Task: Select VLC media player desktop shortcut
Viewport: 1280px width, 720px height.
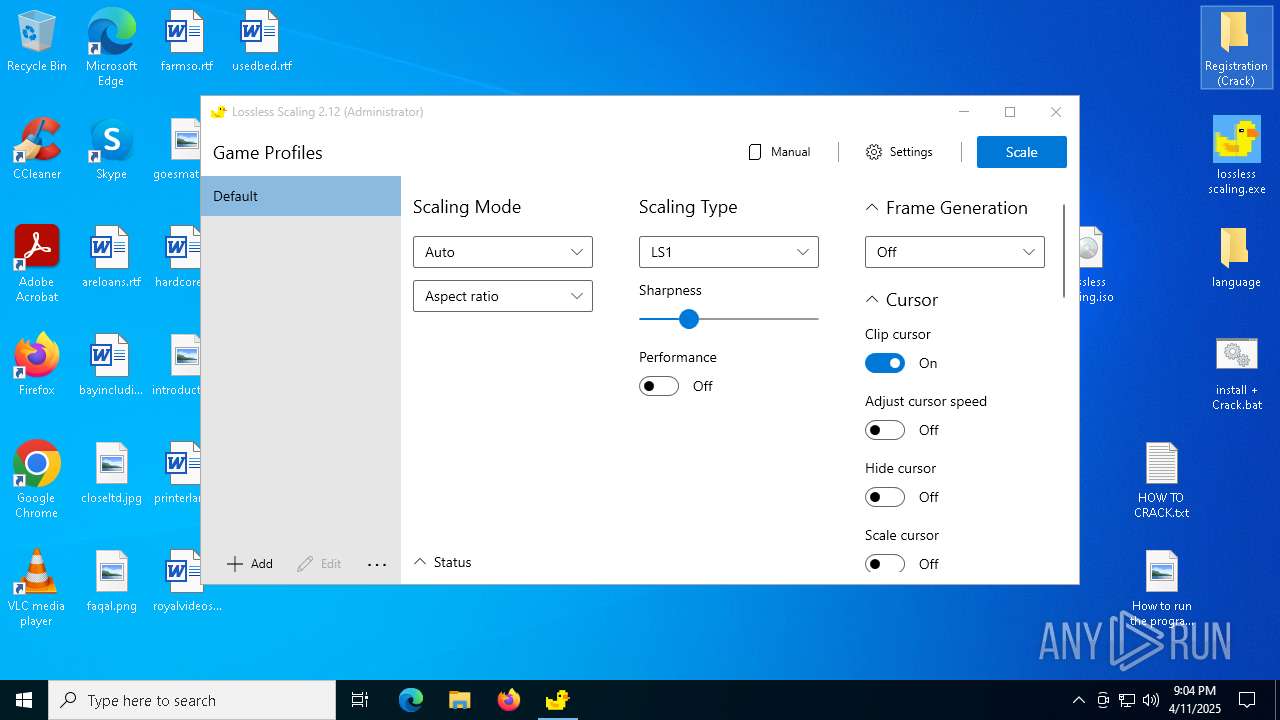Action: tap(37, 587)
